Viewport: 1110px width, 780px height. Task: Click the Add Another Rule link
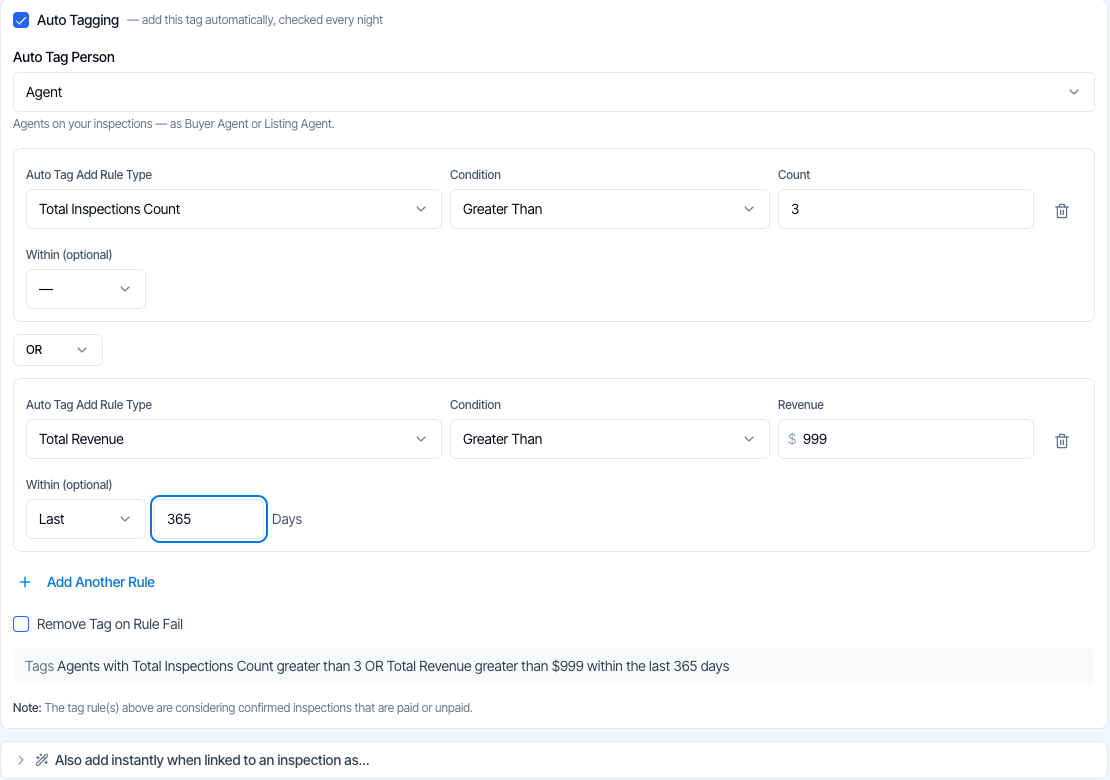(x=101, y=582)
